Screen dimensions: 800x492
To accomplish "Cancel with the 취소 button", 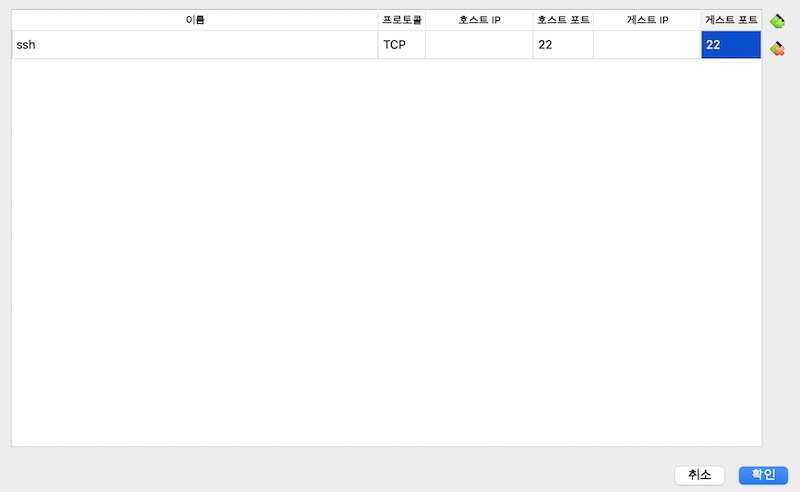I will pos(699,475).
